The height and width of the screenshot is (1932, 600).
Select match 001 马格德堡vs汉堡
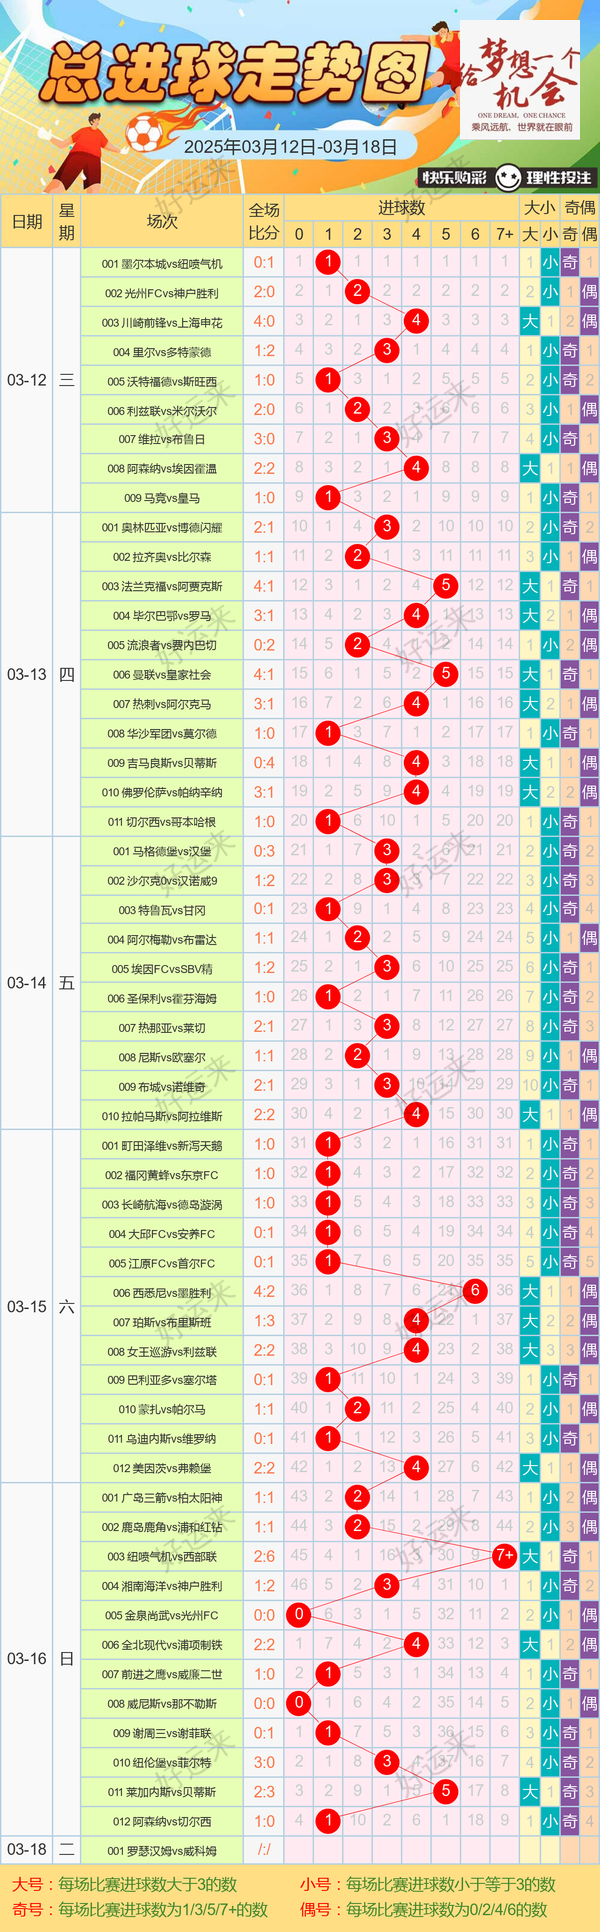click(x=162, y=851)
